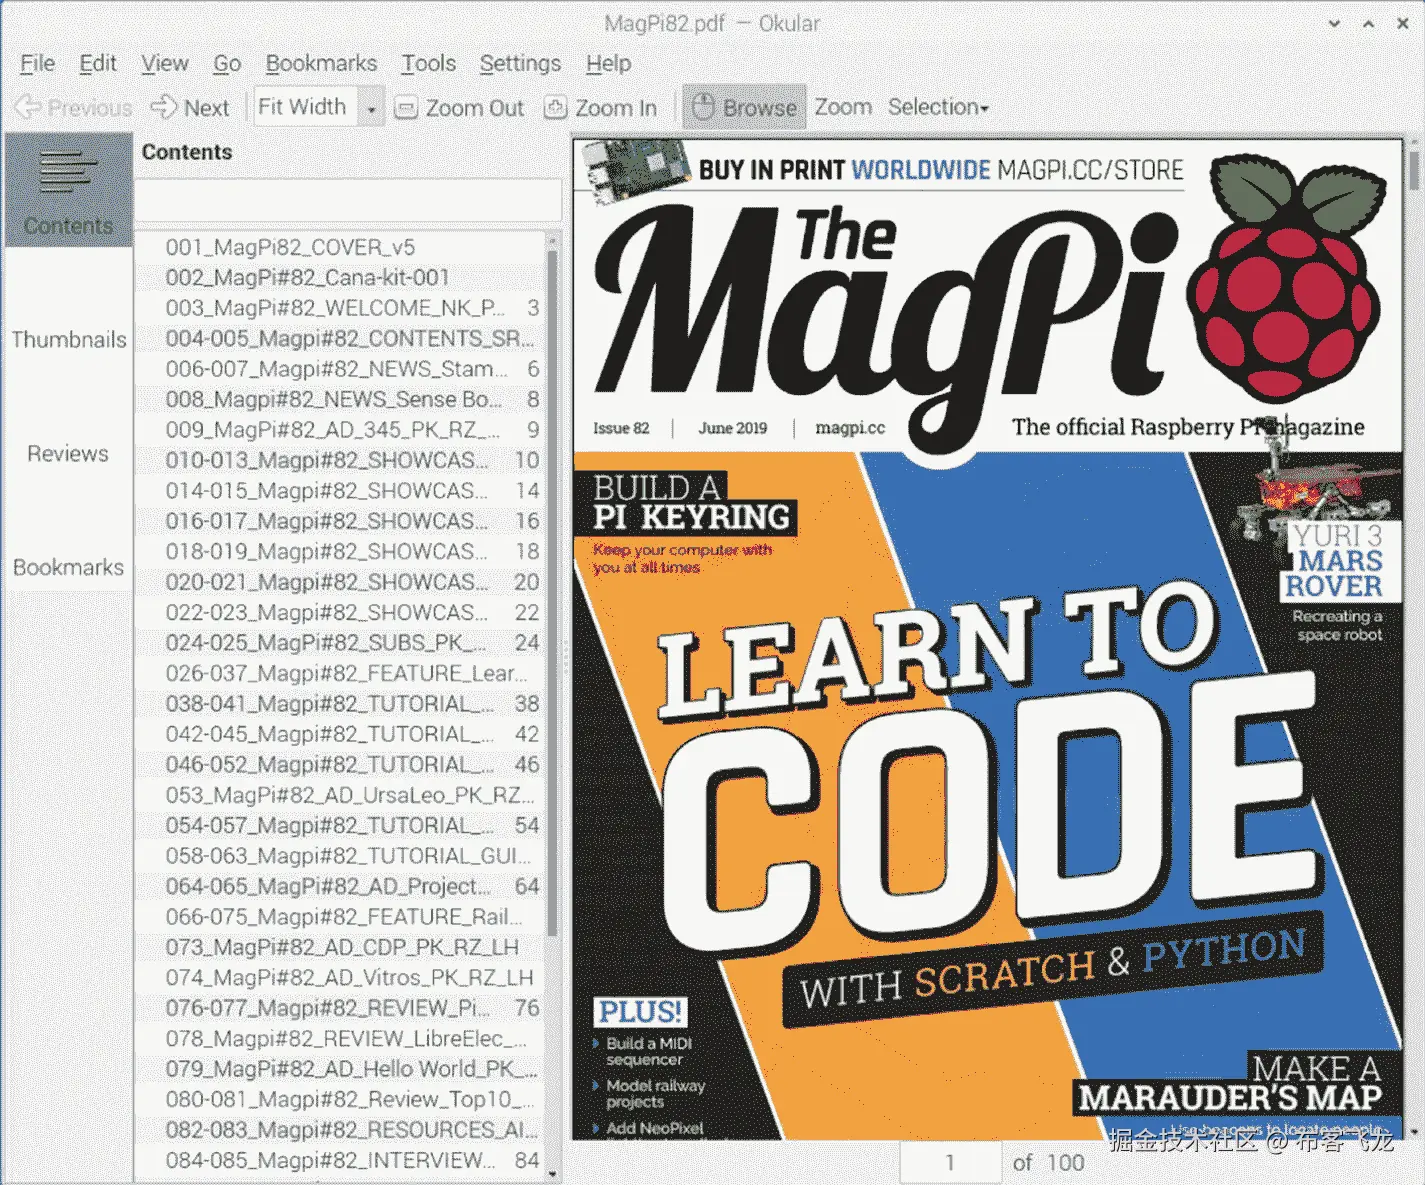Click the Previous page arrow icon

(27, 107)
